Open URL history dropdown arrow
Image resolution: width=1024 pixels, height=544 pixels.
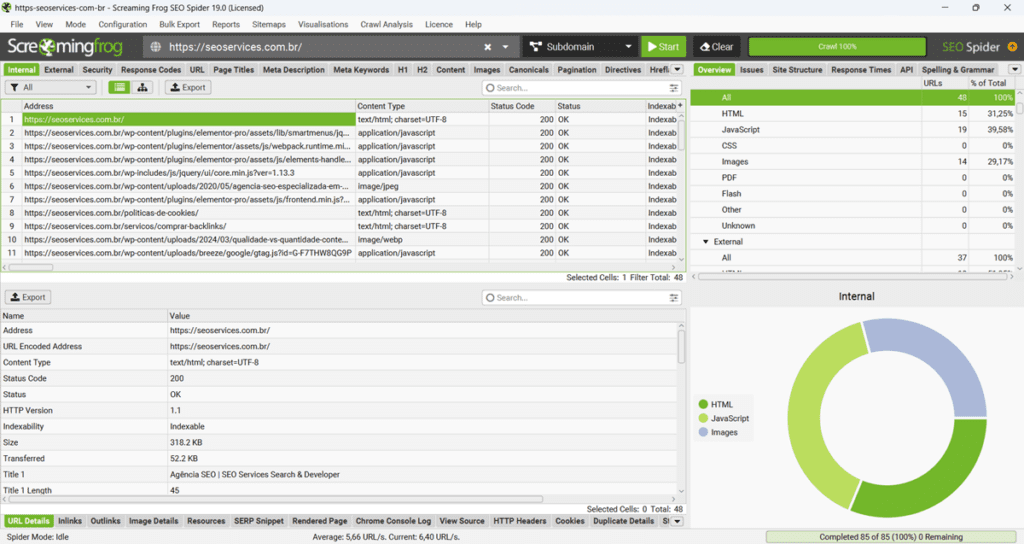coord(505,47)
